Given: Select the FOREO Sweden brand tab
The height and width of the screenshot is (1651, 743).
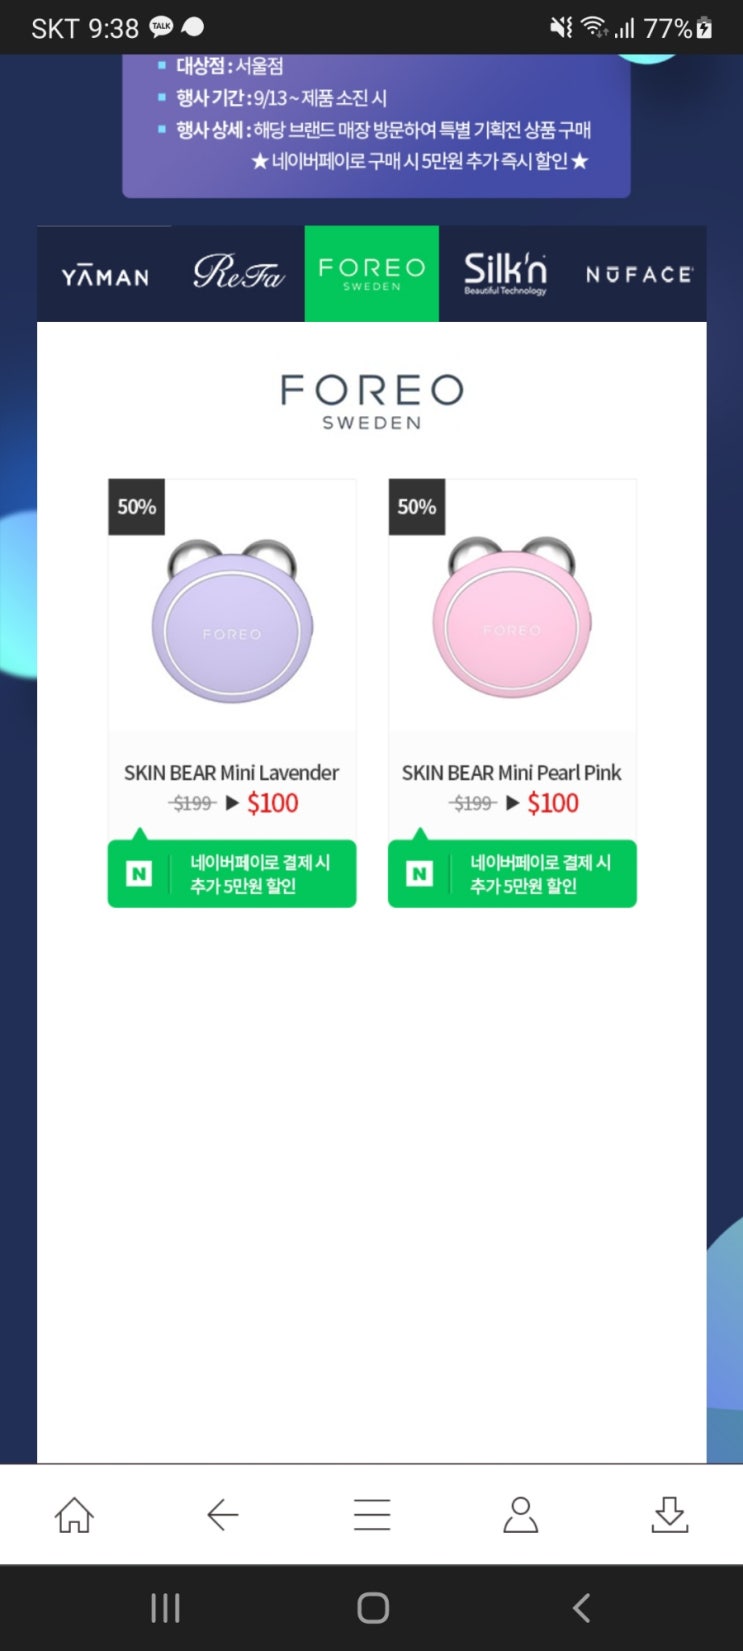Looking at the screenshot, I should (372, 274).
